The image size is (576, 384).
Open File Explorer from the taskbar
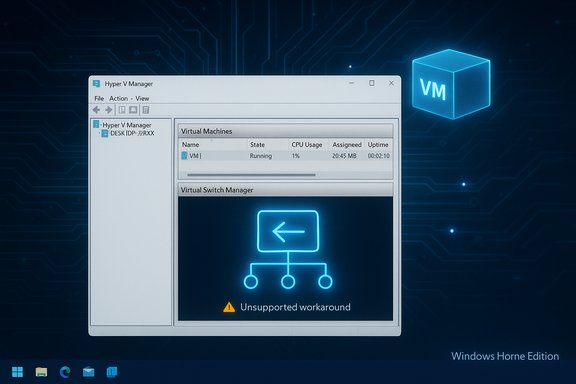[41, 372]
